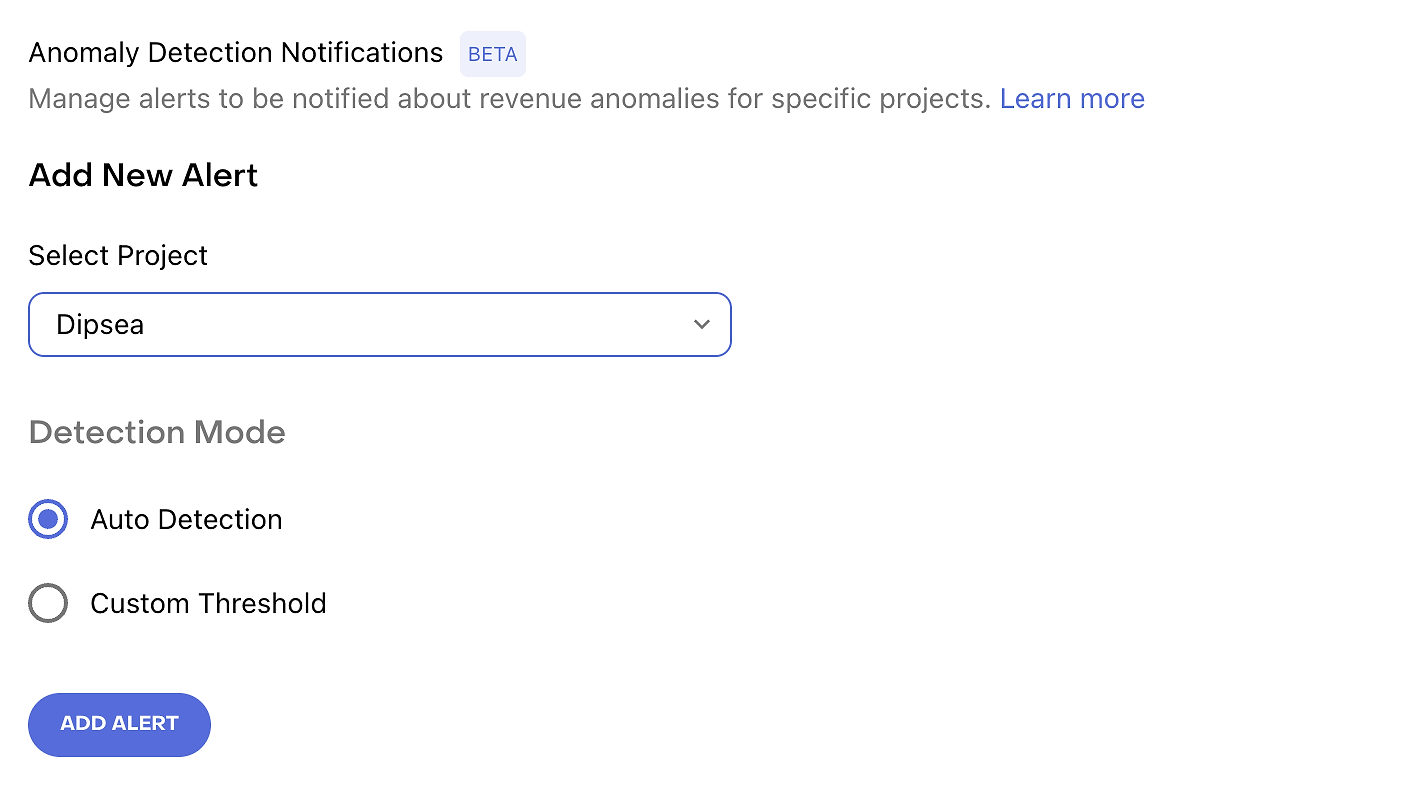The width and height of the screenshot is (1408, 792).
Task: Click the word Threshold in second option
Action: 262,603
